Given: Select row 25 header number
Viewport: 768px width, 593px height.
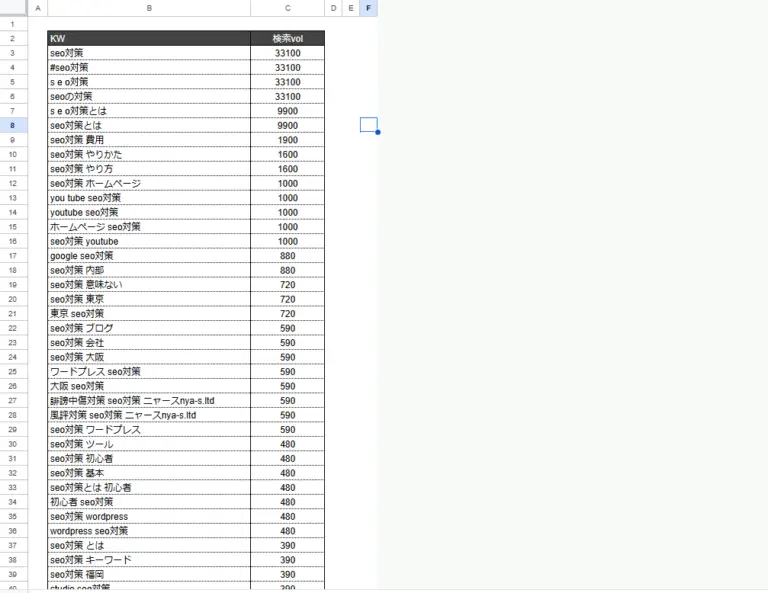Looking at the screenshot, I should pyautogui.click(x=12, y=371).
